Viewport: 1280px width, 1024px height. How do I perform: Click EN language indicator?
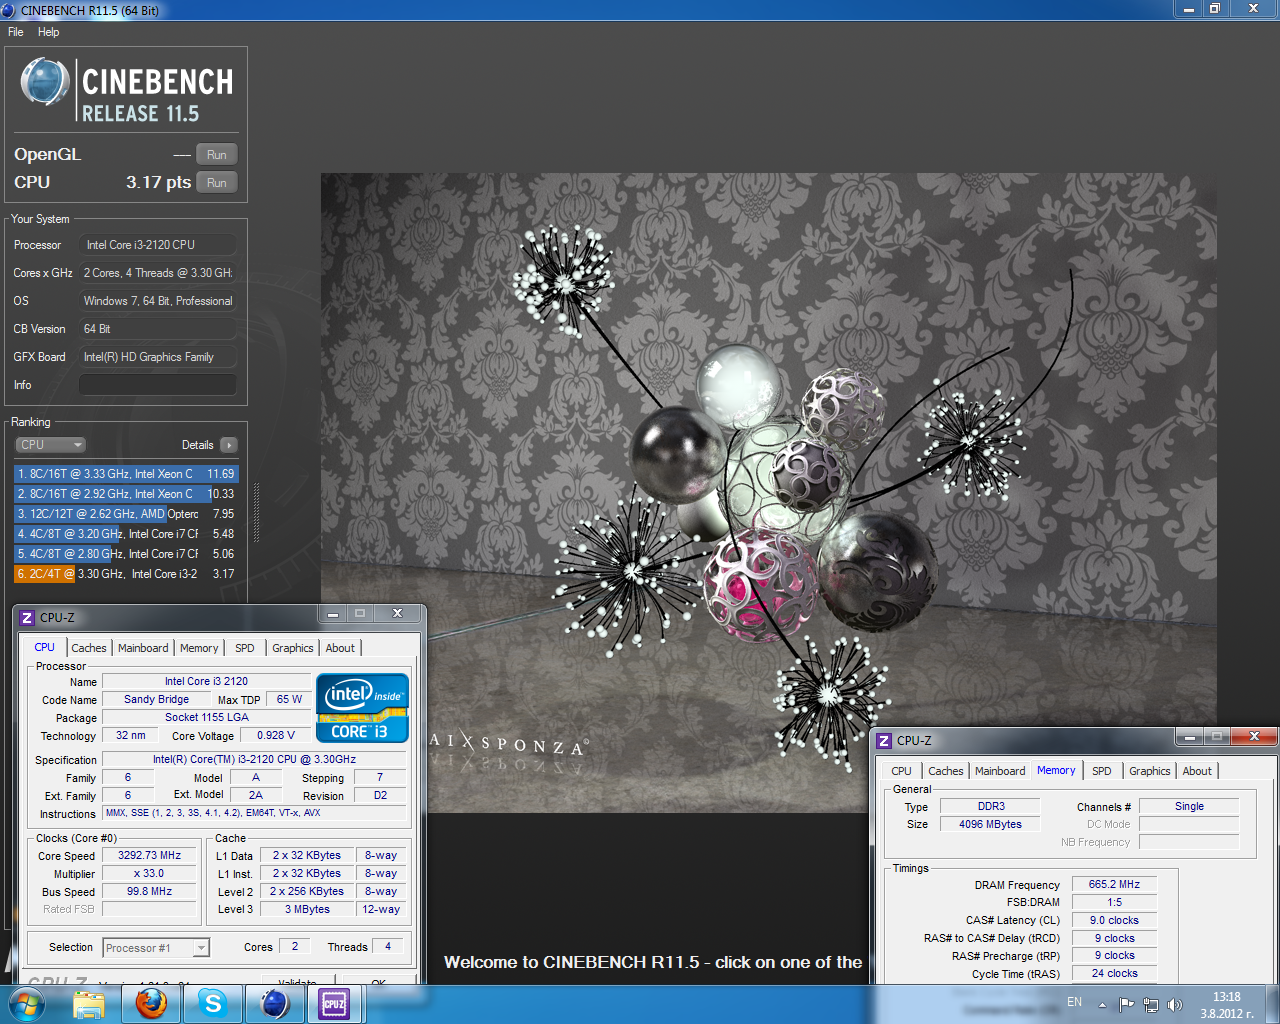point(1075,1002)
